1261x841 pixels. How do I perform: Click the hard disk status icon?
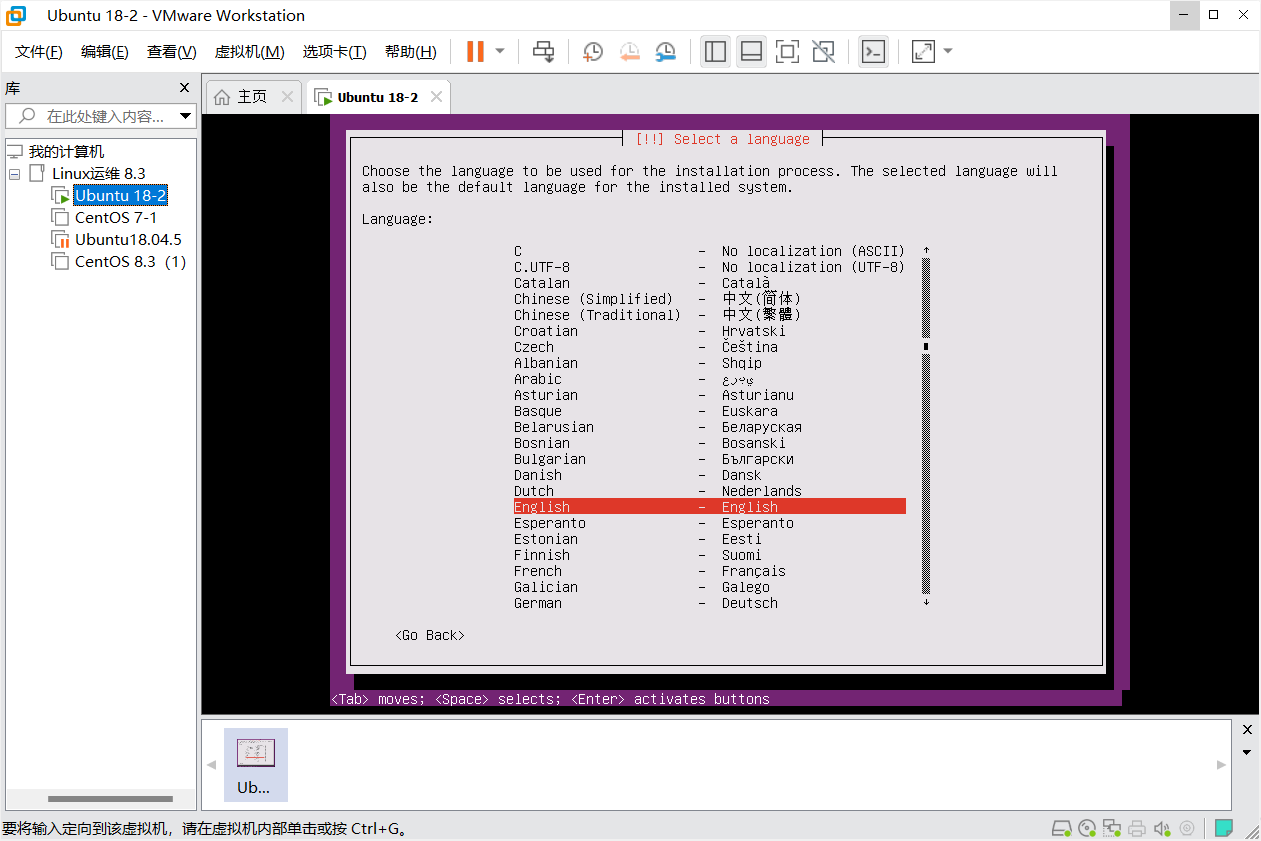[x=1062, y=829]
